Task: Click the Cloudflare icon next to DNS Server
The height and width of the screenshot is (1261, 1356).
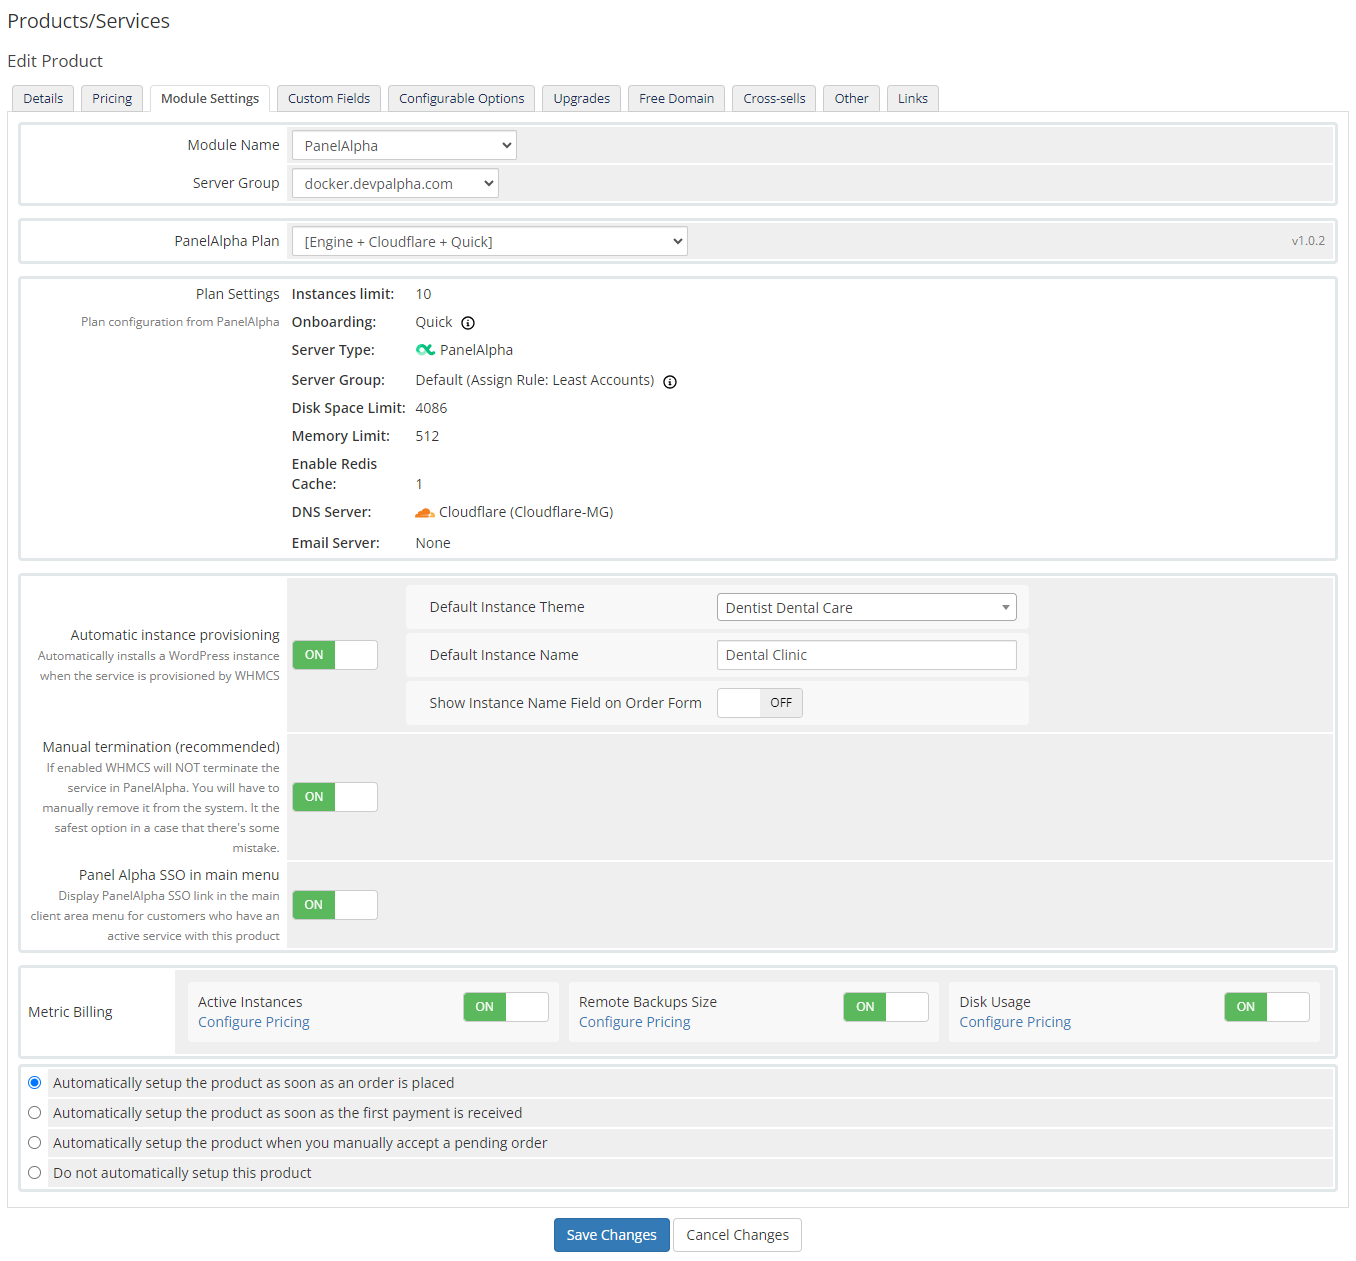Action: [x=424, y=511]
